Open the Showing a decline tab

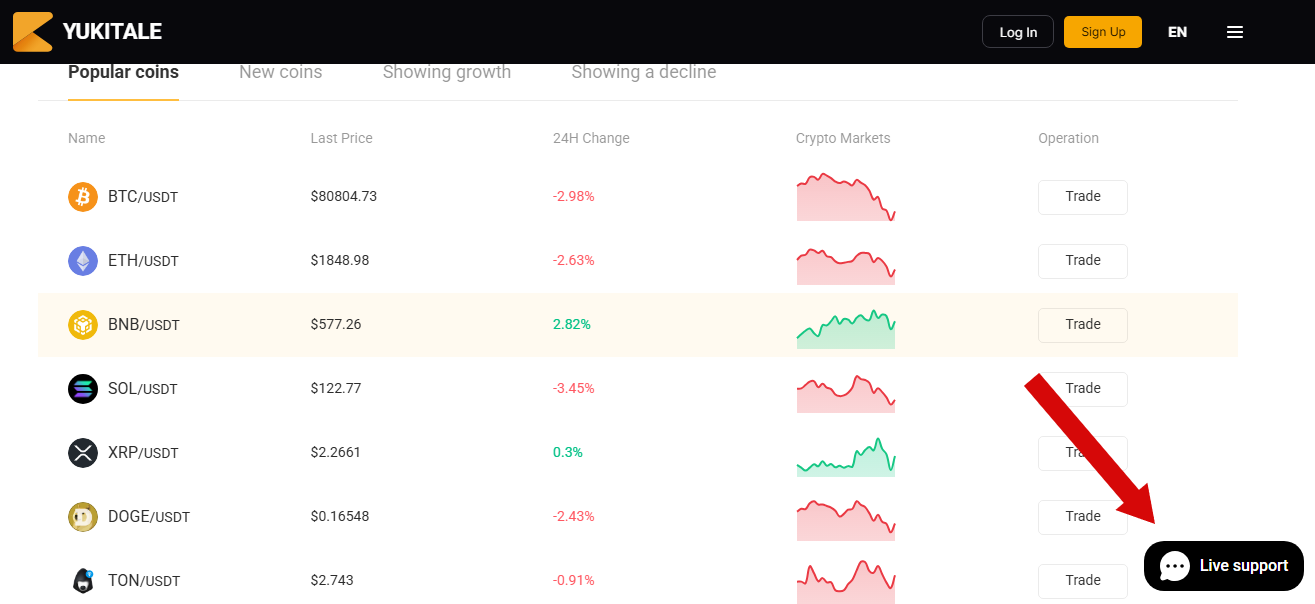643,72
